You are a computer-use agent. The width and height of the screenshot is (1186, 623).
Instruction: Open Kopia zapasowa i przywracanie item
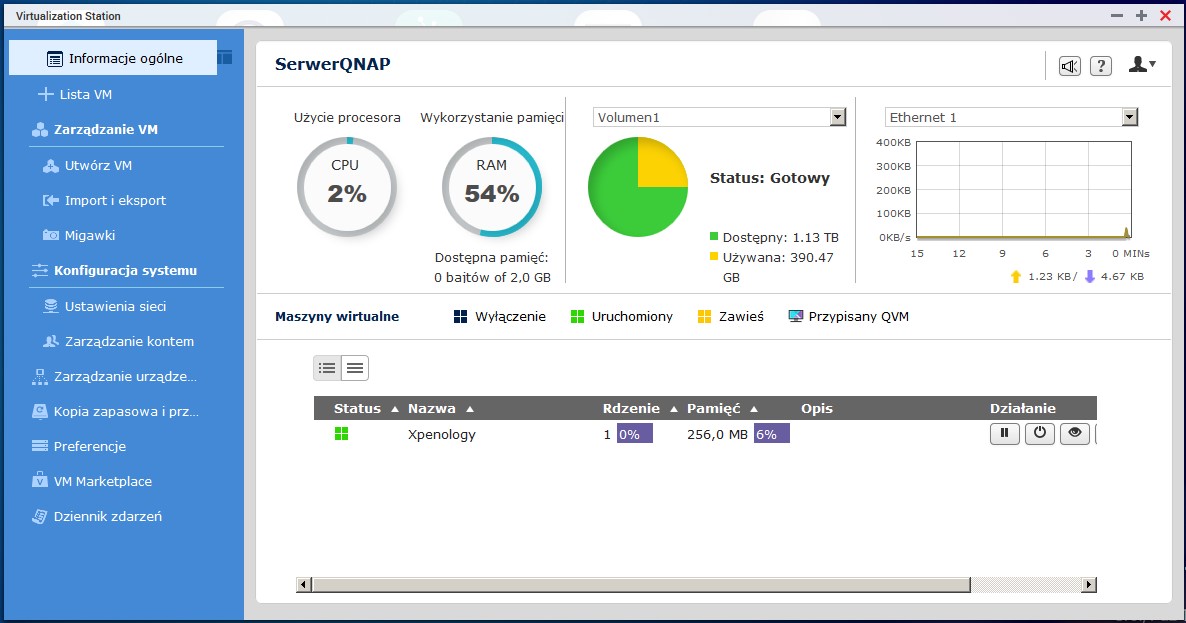coord(126,411)
